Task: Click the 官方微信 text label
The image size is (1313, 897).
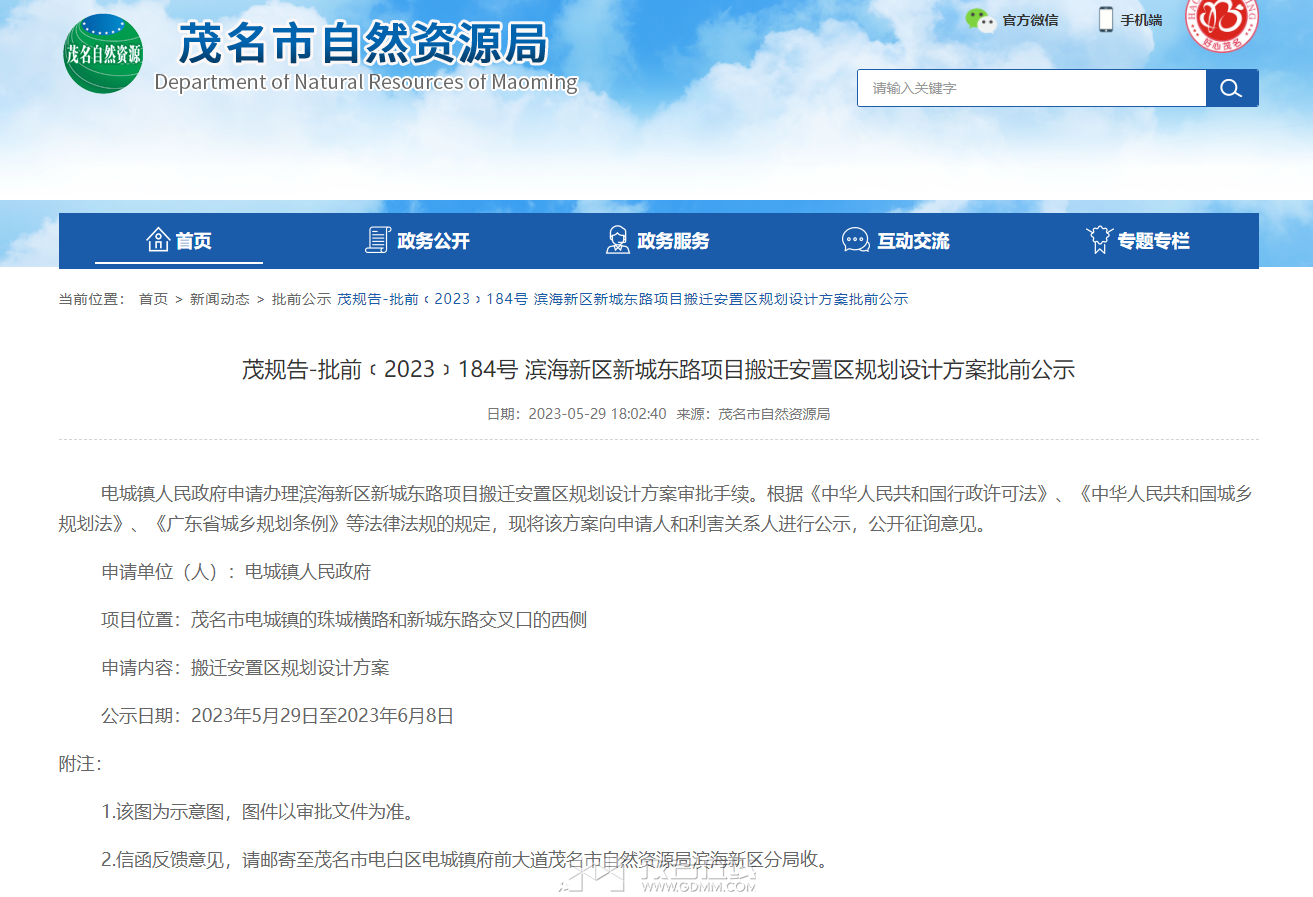Action: pos(1030,20)
